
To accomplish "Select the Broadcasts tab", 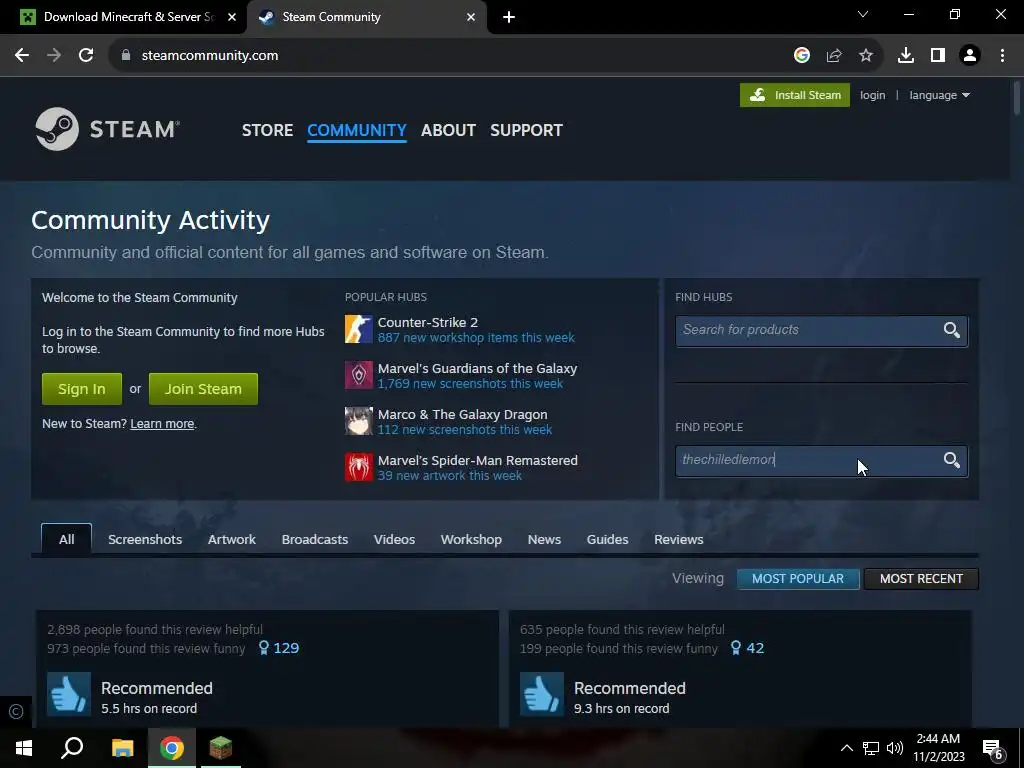I will coord(315,539).
